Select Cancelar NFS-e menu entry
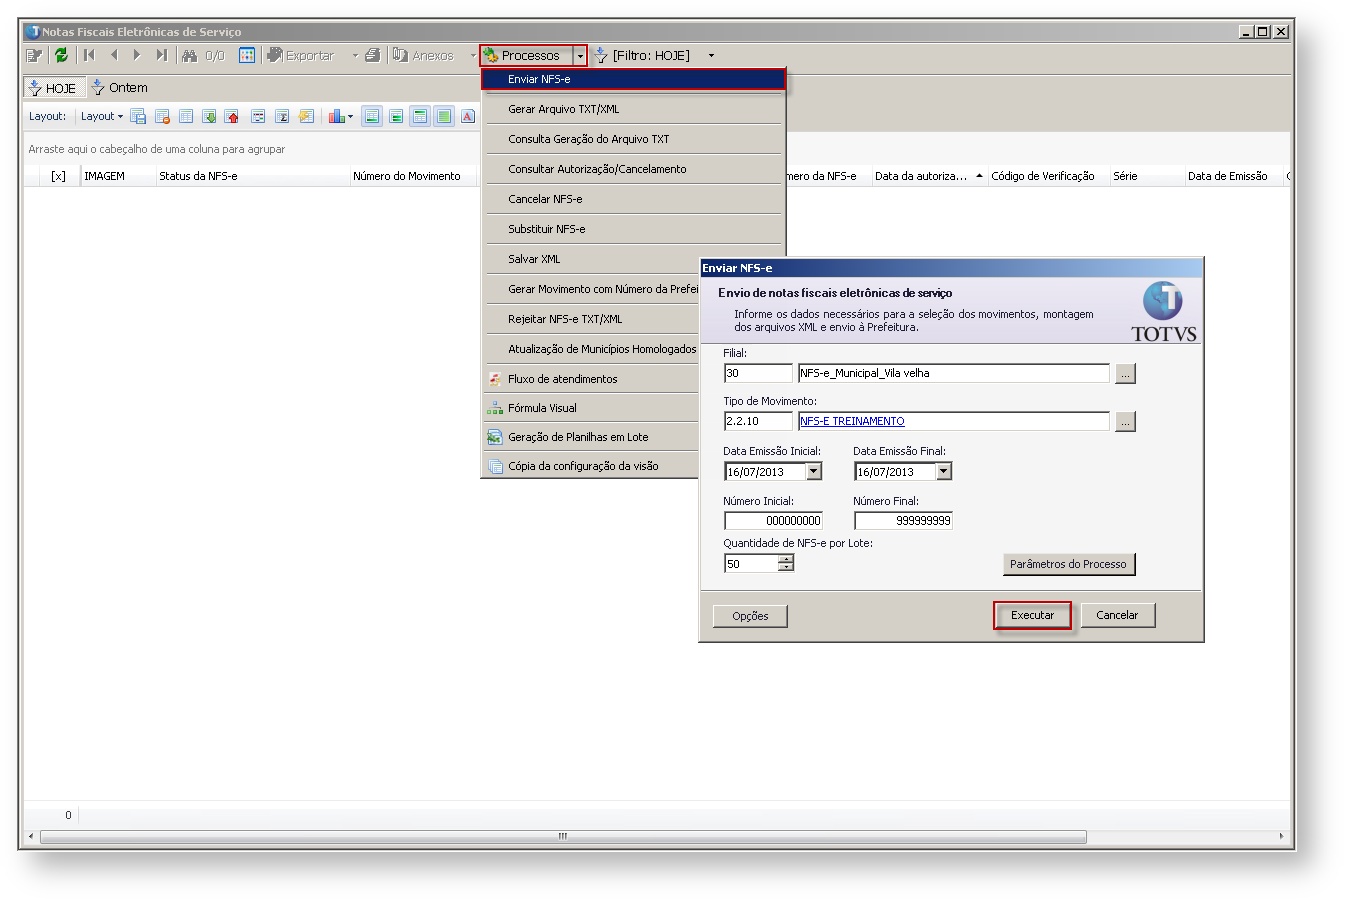 coord(634,199)
